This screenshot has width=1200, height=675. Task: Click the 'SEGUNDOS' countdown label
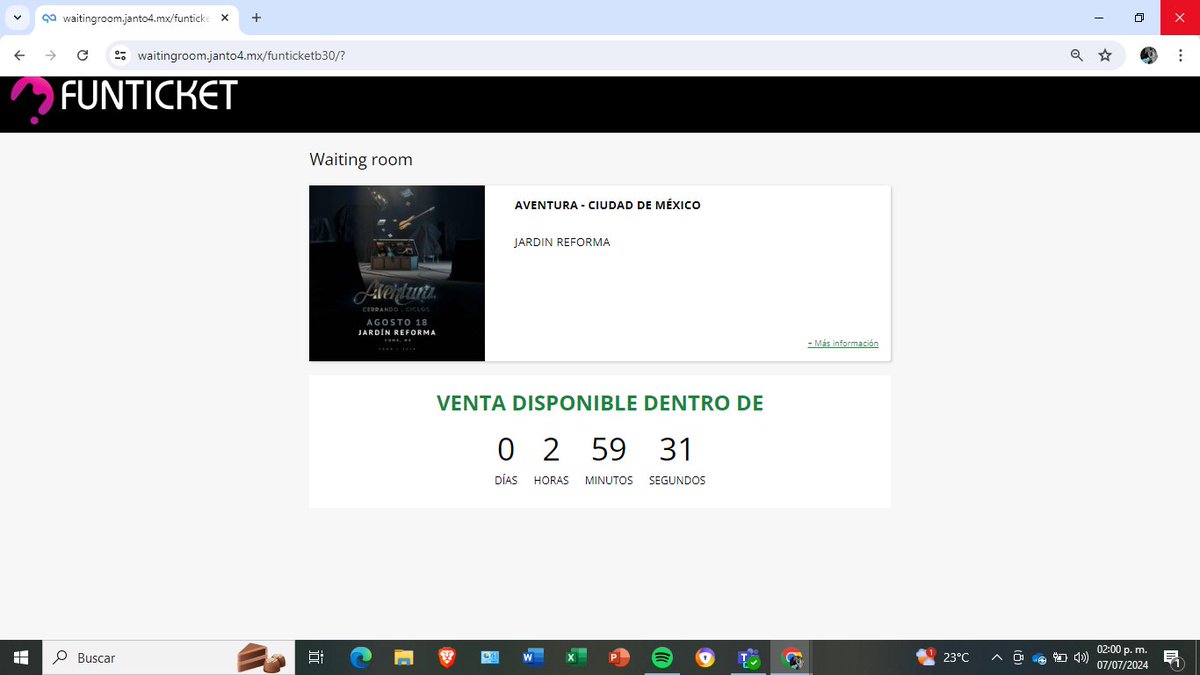coord(677,480)
